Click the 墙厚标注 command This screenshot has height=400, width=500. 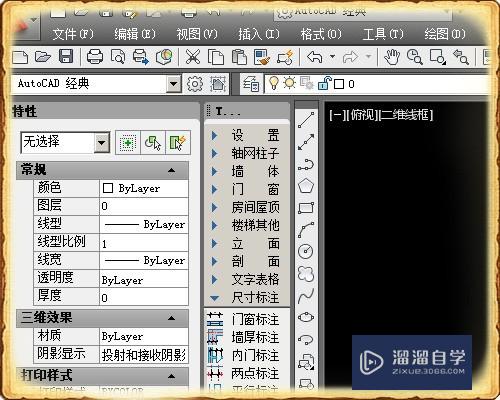[255, 337]
